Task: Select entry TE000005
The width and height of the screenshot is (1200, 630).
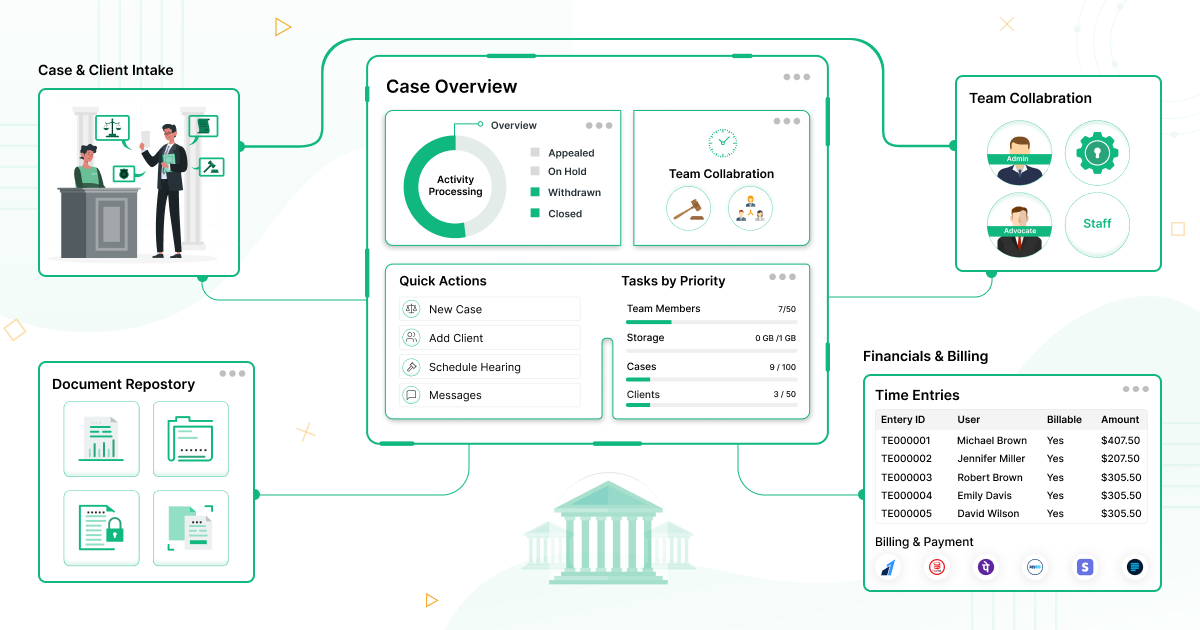Action: (x=906, y=514)
